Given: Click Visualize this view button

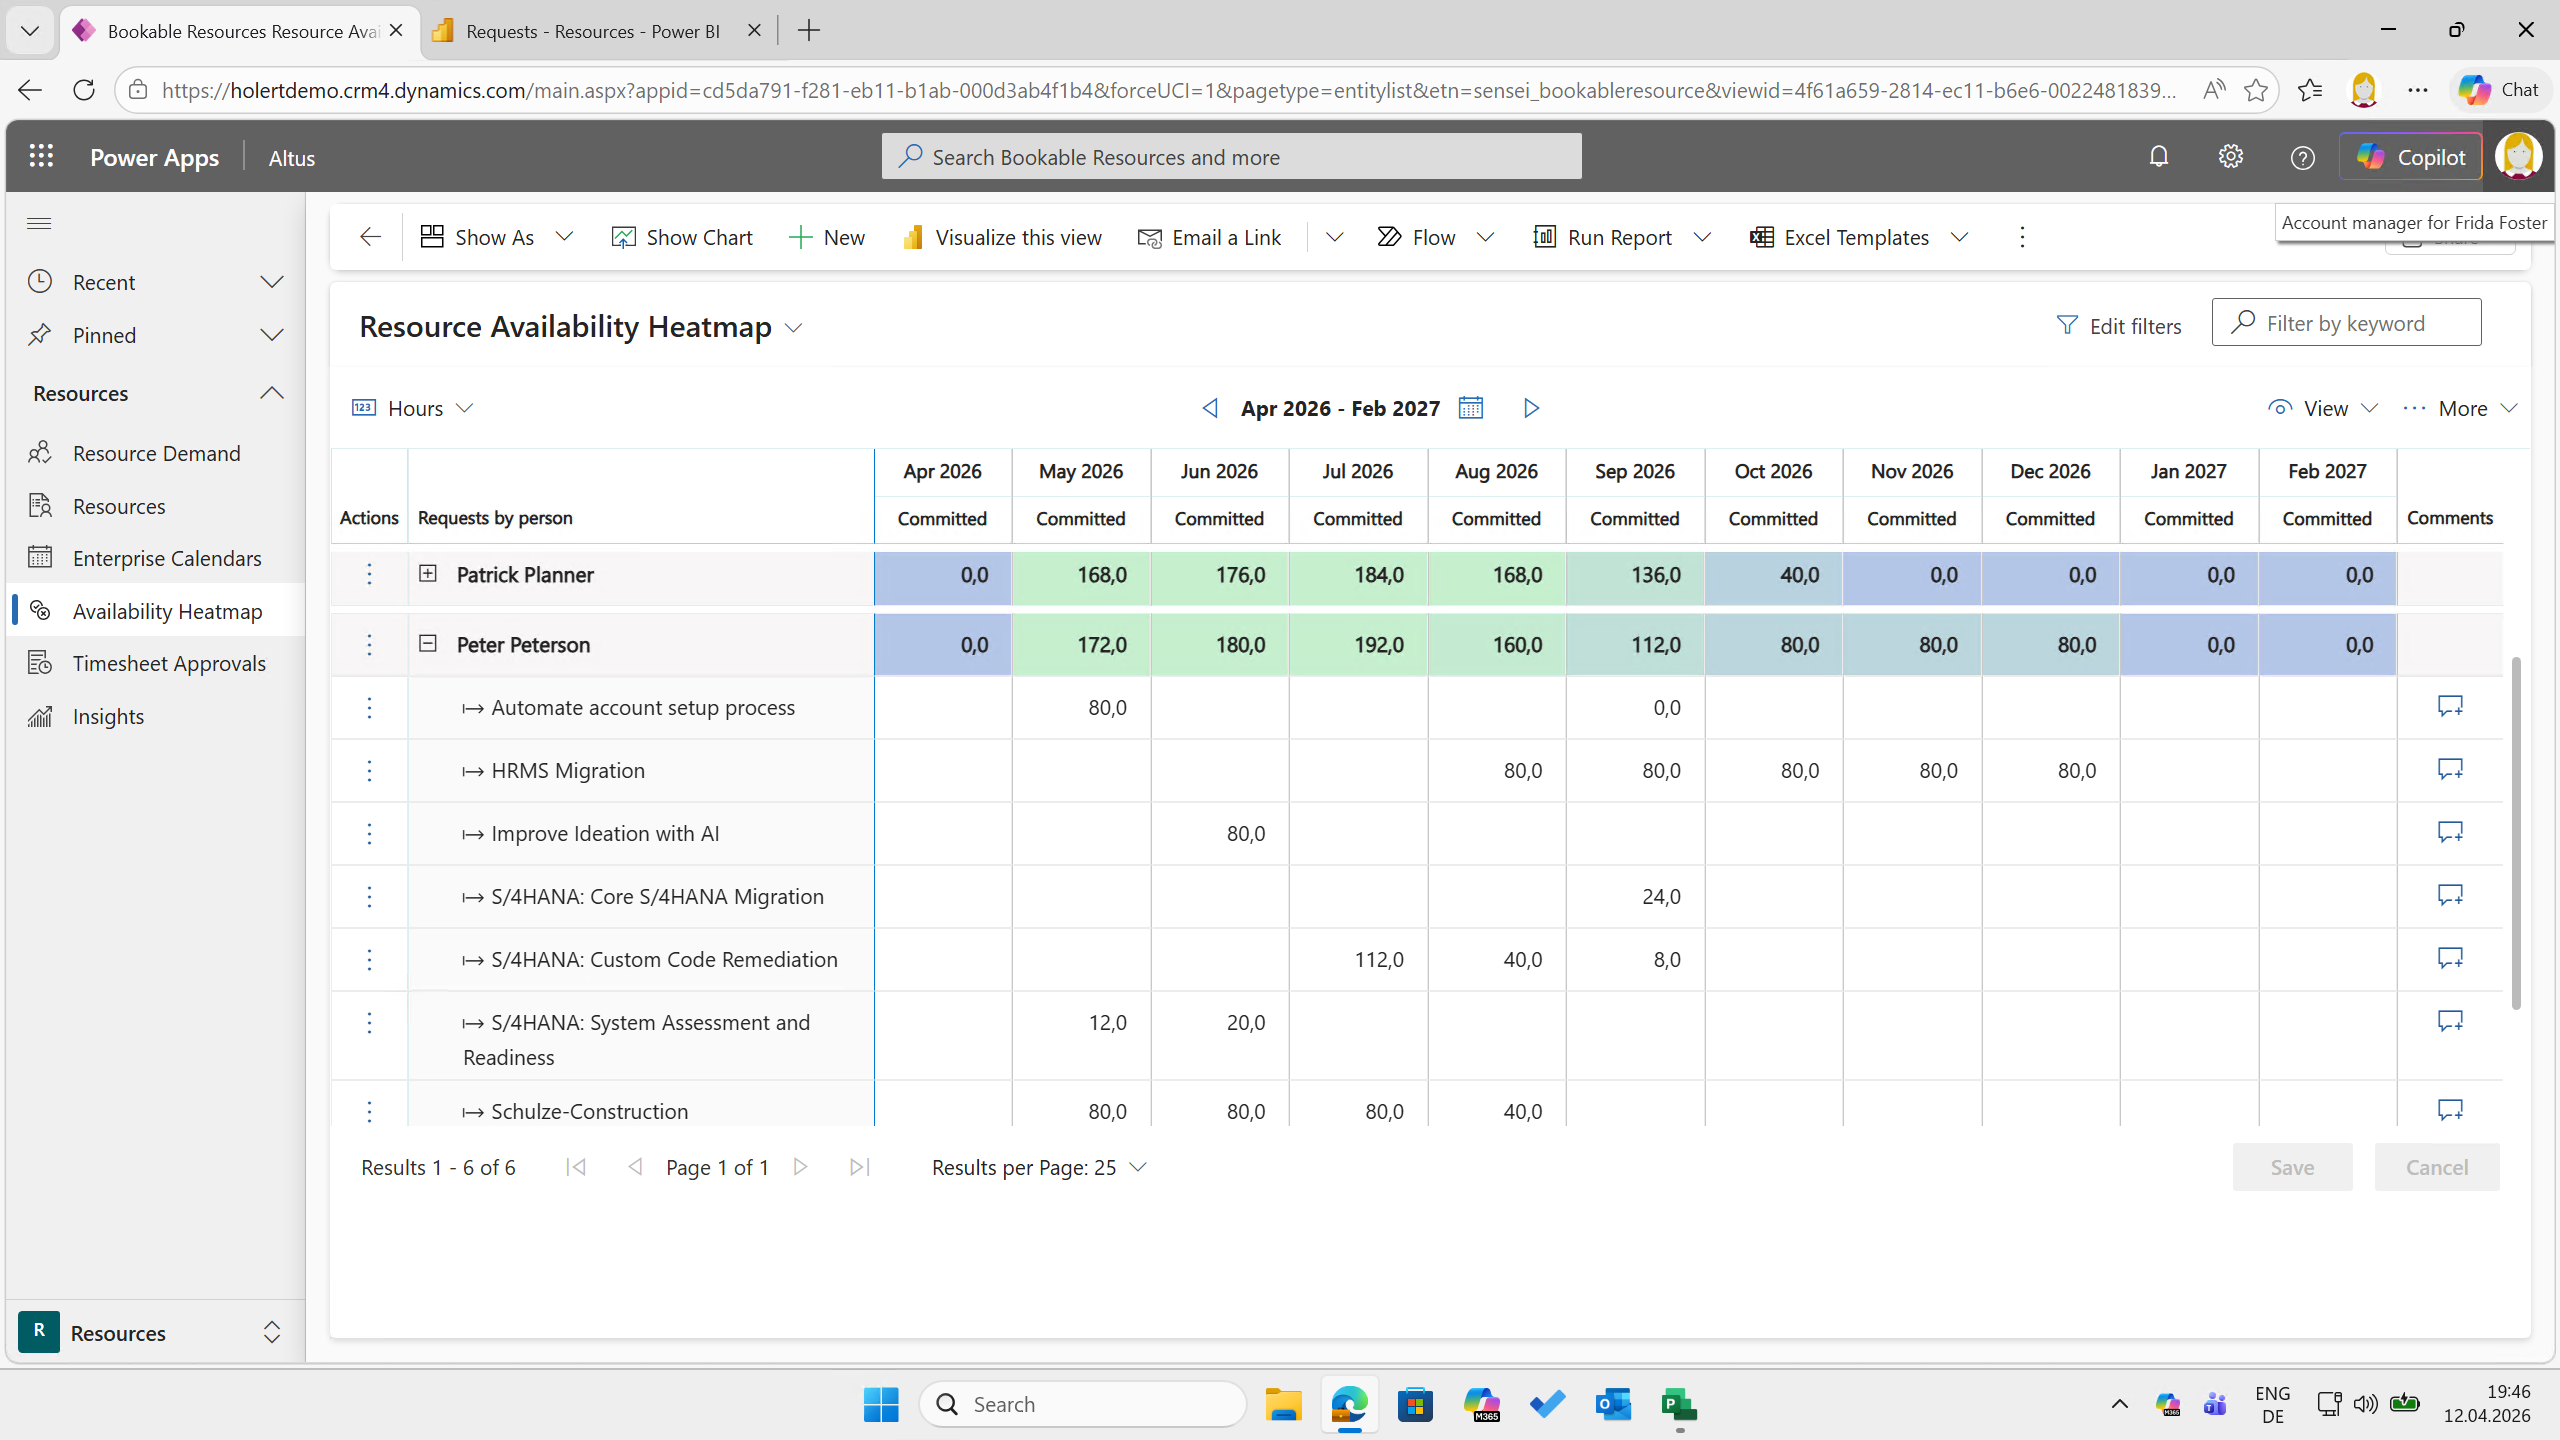Looking at the screenshot, I should (x=1002, y=237).
